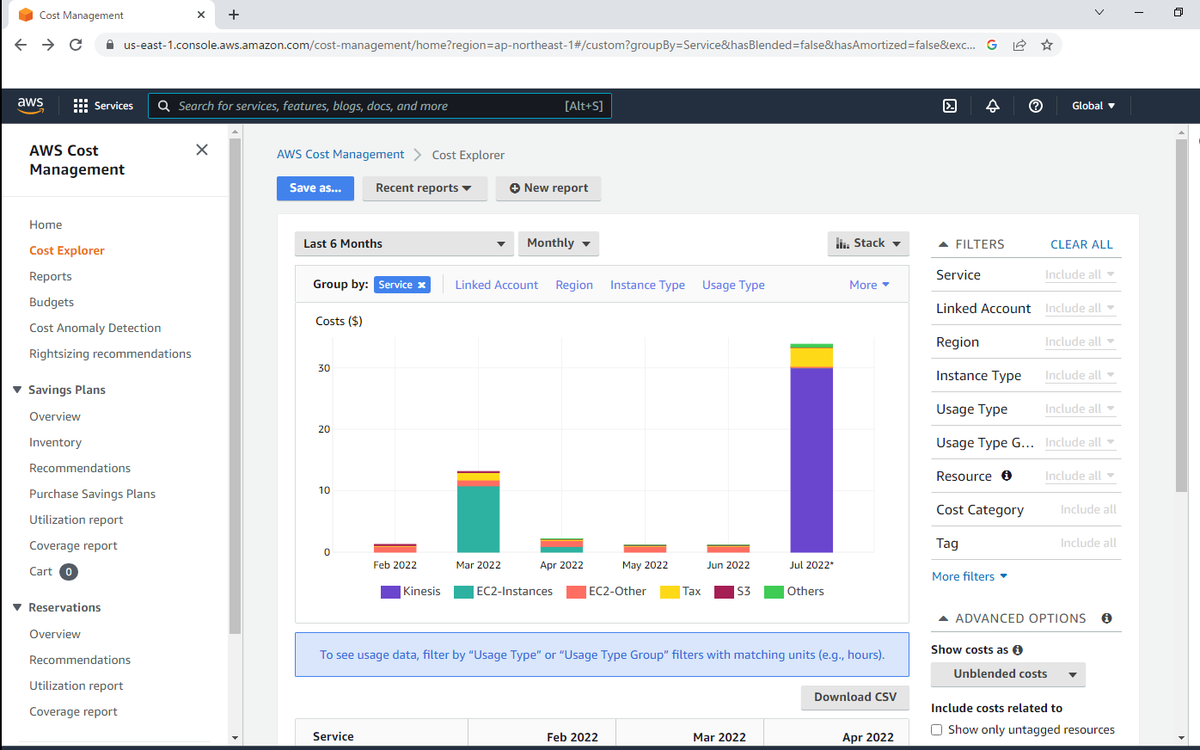
Task: Open the Region filter Include all dropdown
Action: click(x=1080, y=342)
